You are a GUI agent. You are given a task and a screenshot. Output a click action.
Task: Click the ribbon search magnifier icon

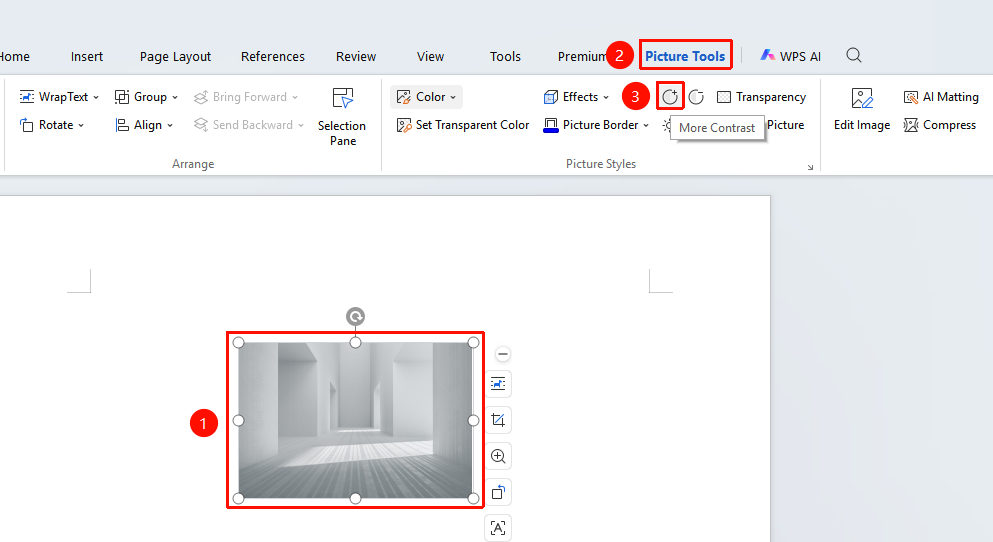click(x=854, y=55)
